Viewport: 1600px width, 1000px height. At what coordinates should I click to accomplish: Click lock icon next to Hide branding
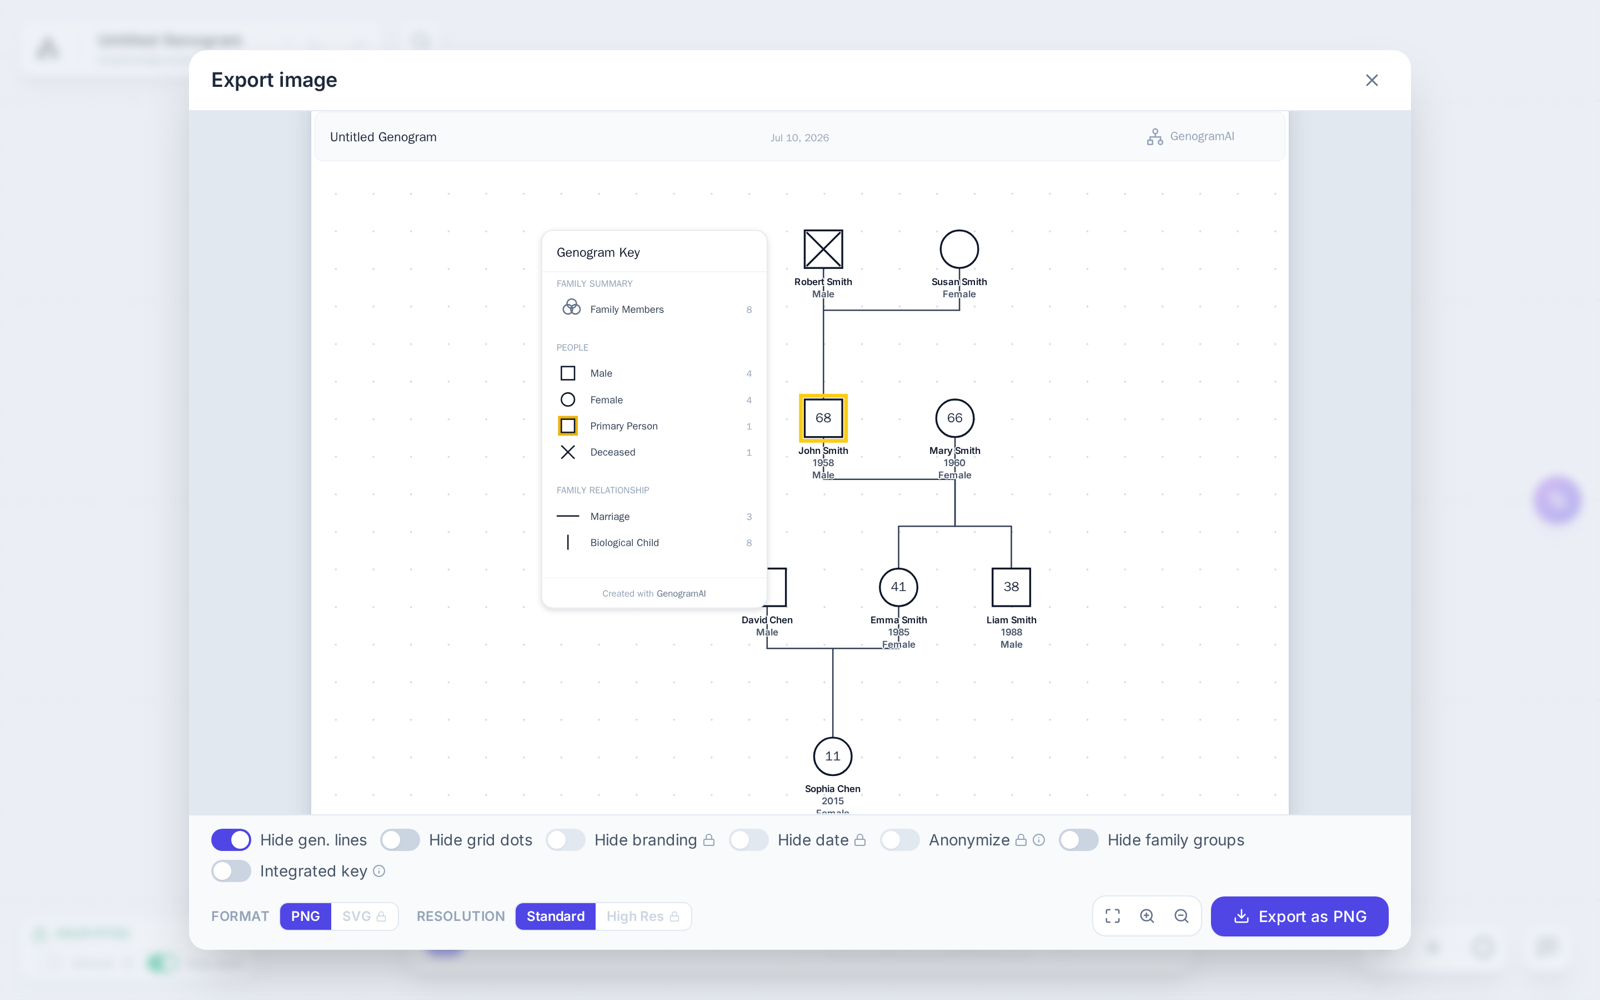click(x=709, y=840)
